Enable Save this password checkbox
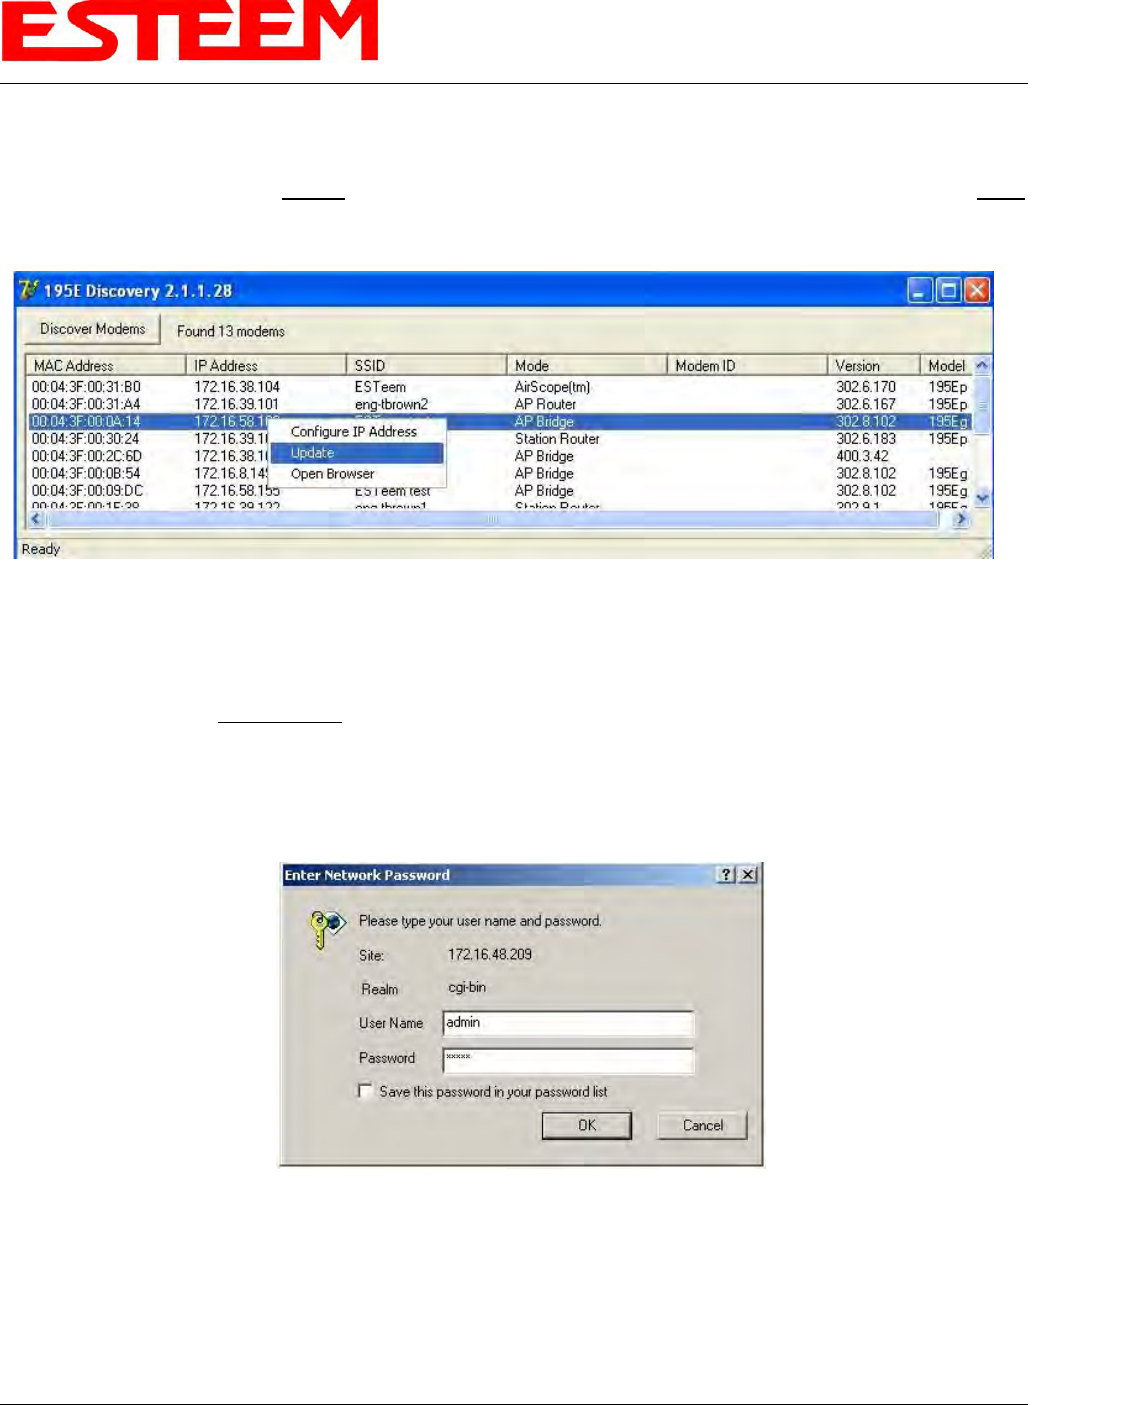This screenshot has width=1126, height=1405. tap(365, 1091)
